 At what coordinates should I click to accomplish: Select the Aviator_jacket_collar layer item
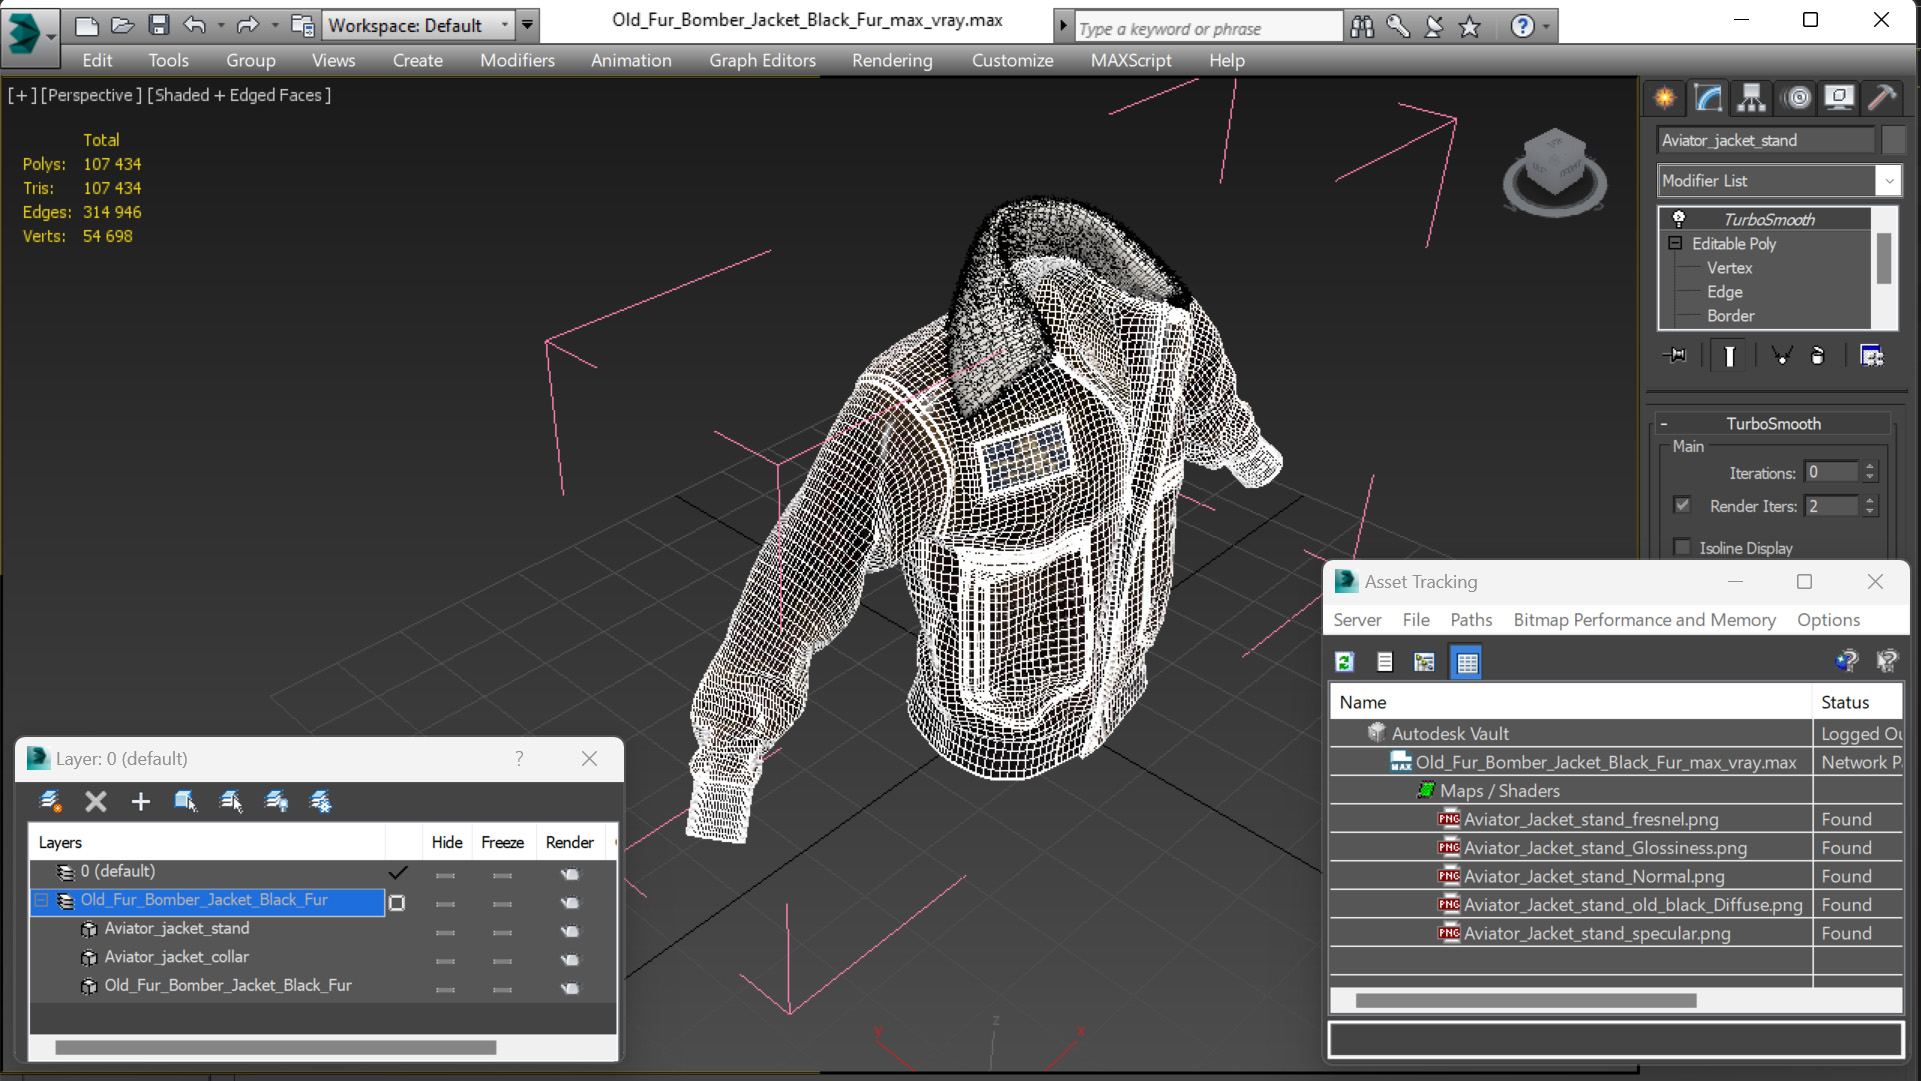(x=176, y=957)
